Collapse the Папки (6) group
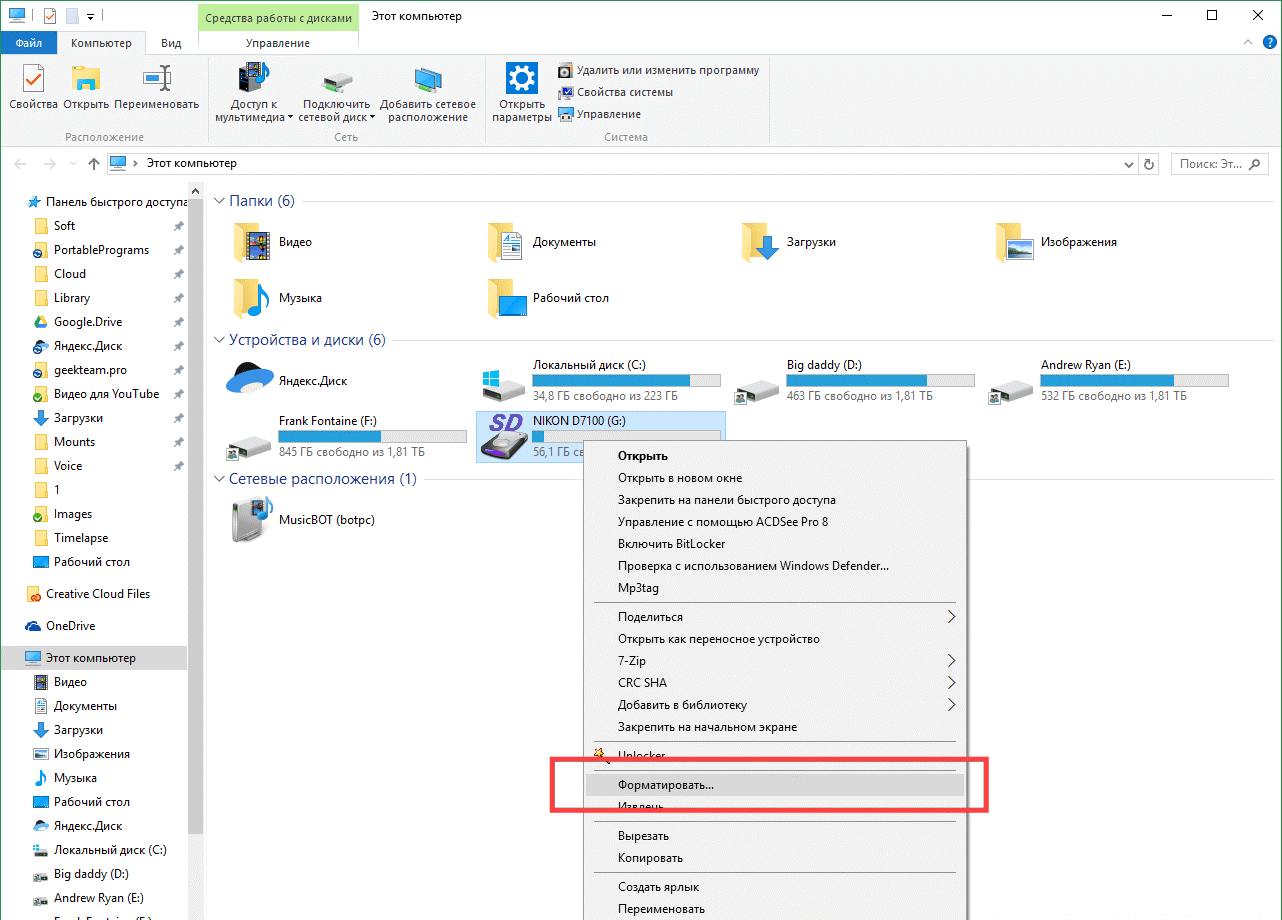 point(220,201)
